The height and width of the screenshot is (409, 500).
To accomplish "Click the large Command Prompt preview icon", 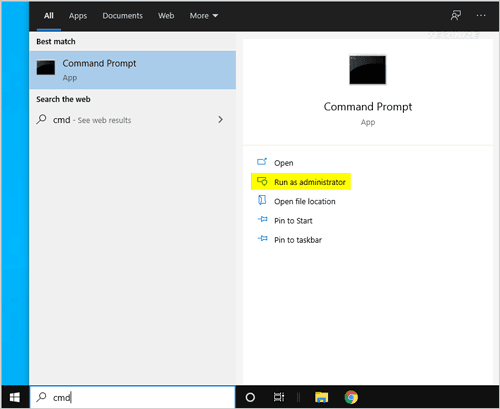I will click(368, 70).
